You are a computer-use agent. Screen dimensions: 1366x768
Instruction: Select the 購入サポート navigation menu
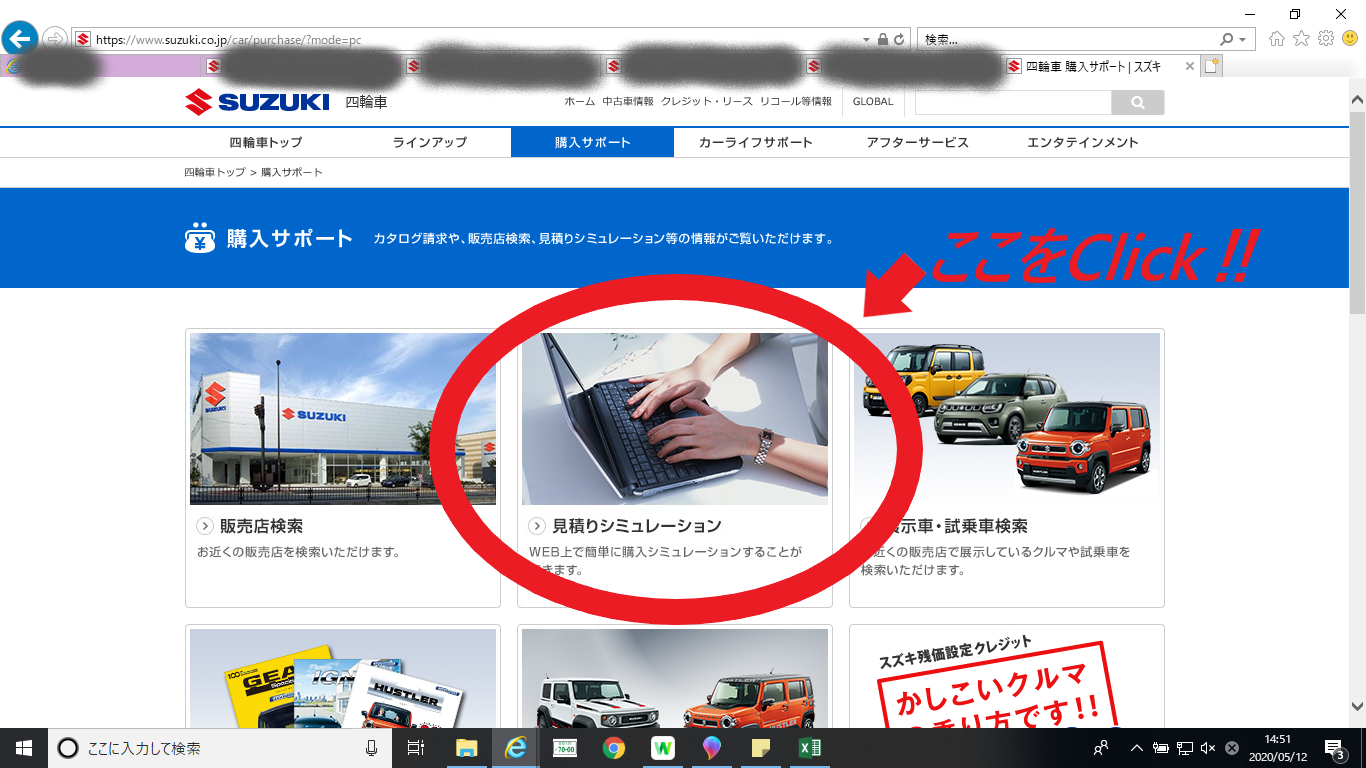coord(592,142)
